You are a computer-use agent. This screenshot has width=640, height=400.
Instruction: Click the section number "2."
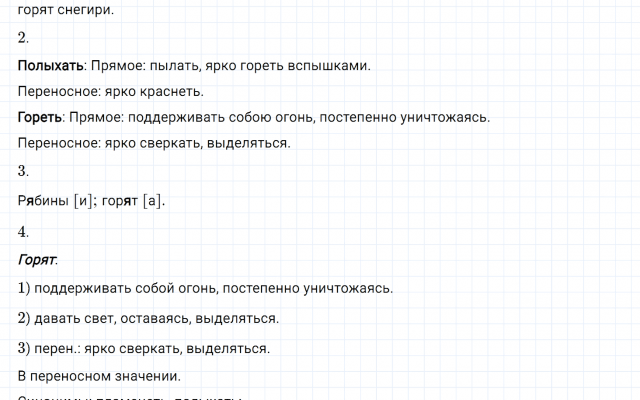(x=24, y=39)
